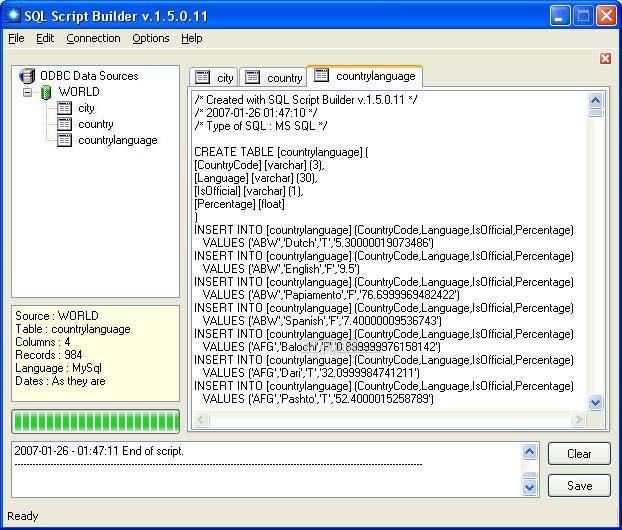This screenshot has height=530, width=622.
Task: Collapse the WORLD tree node
Action: pyautogui.click(x=27, y=92)
